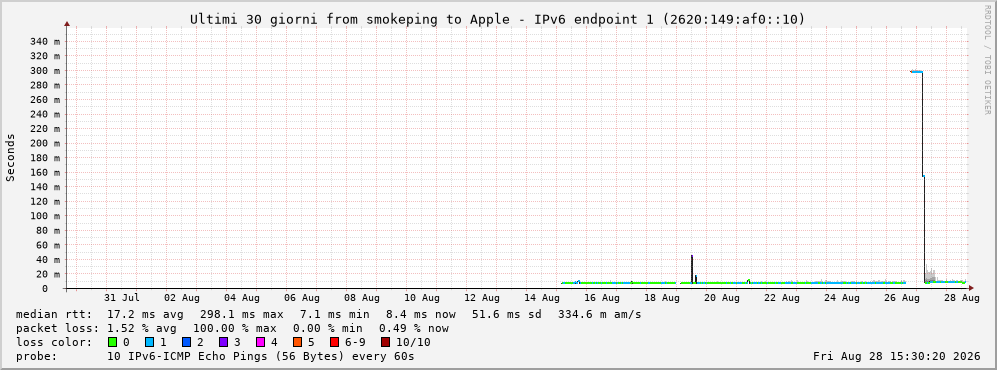The height and width of the screenshot is (370, 997).
Task: Click the packet loss statistics line
Action: click(x=232, y=328)
